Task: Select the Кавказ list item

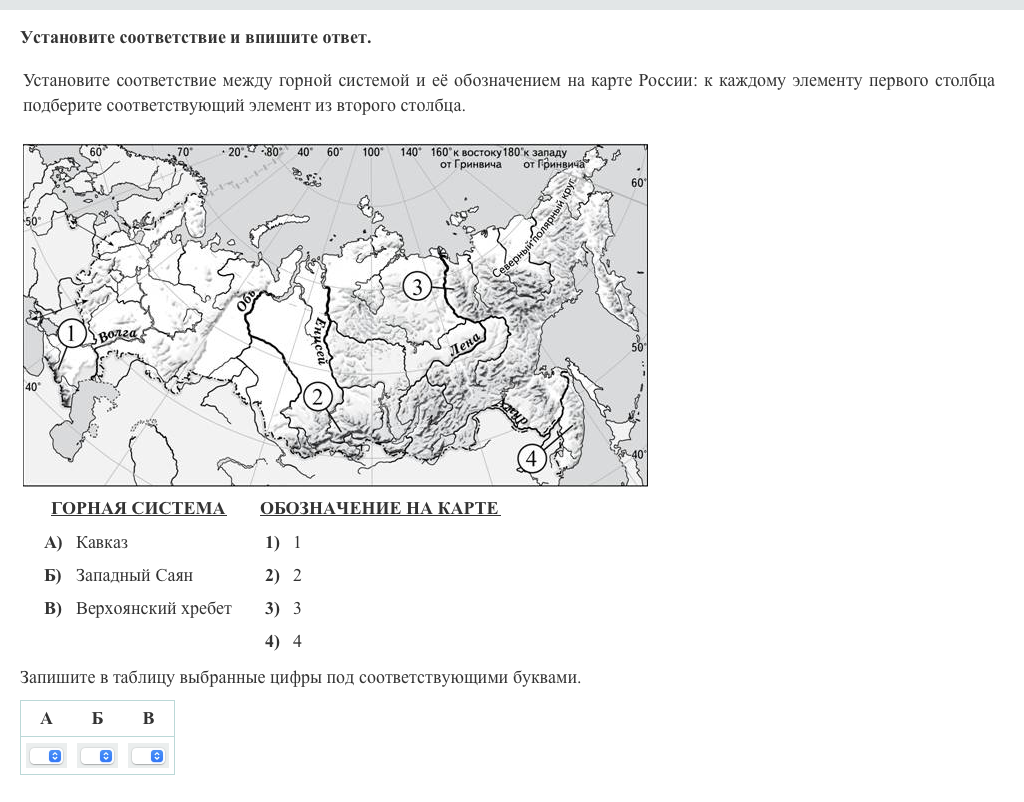Action: pyautogui.click(x=101, y=543)
